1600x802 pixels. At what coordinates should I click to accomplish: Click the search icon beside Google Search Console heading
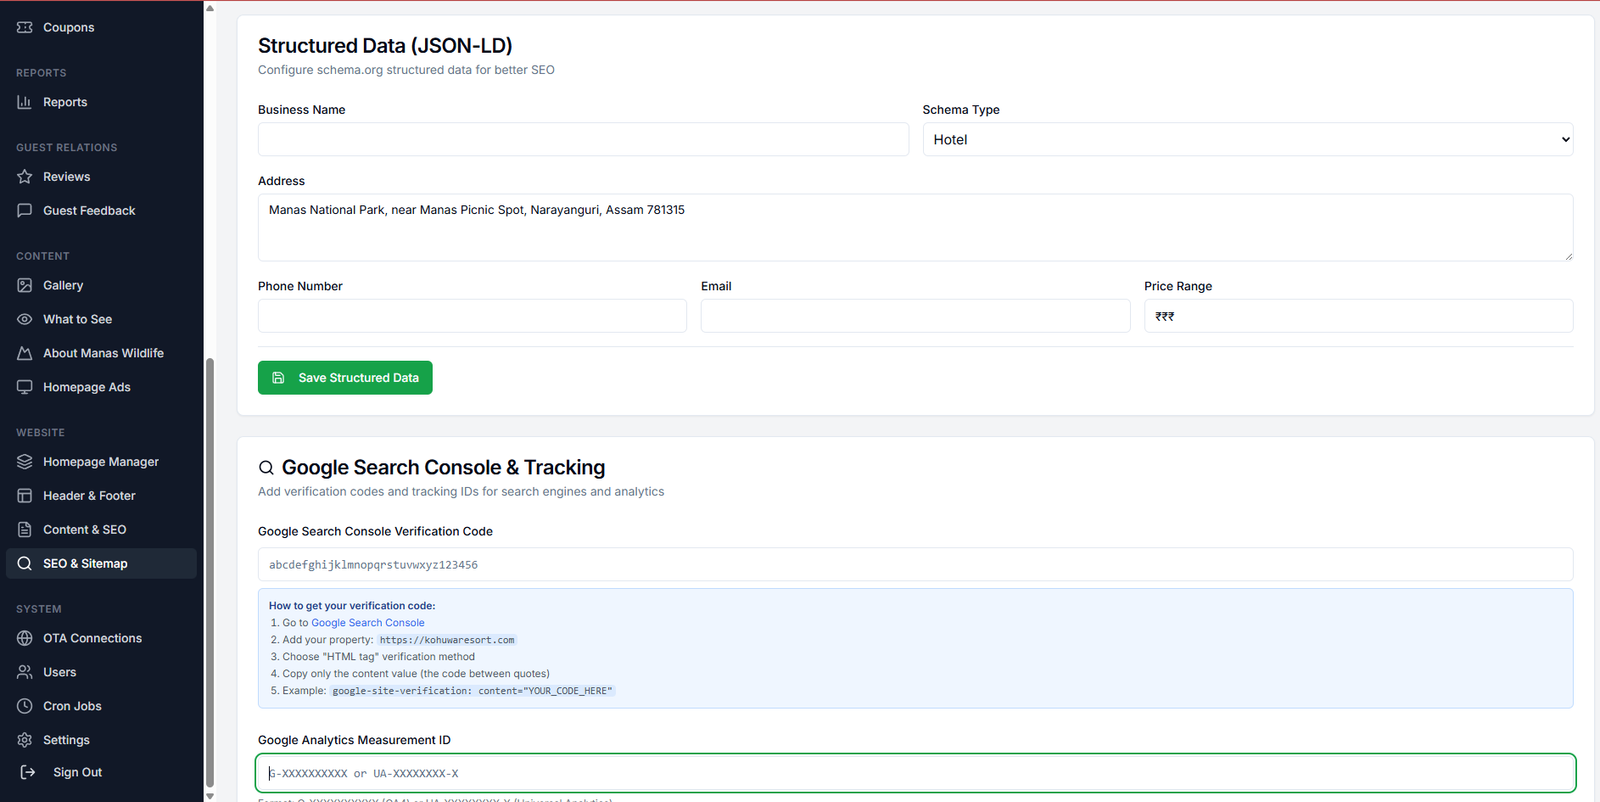(x=266, y=468)
